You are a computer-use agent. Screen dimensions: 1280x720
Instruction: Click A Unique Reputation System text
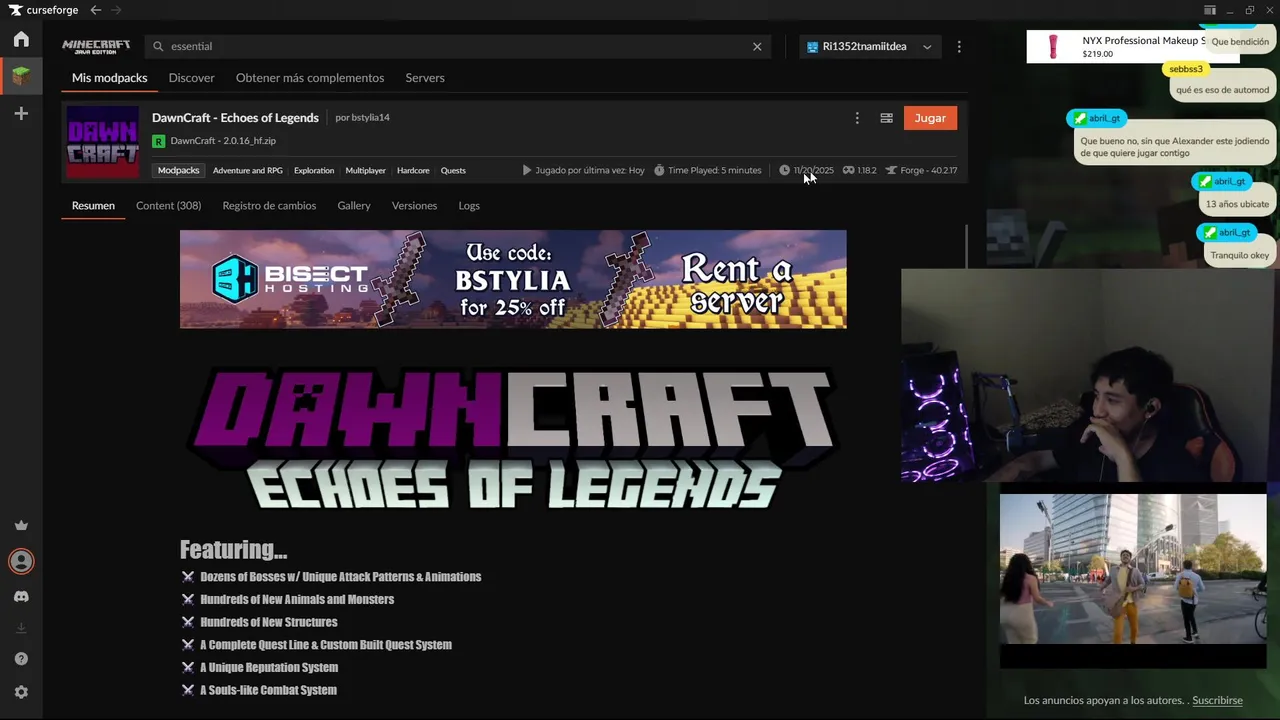point(269,668)
